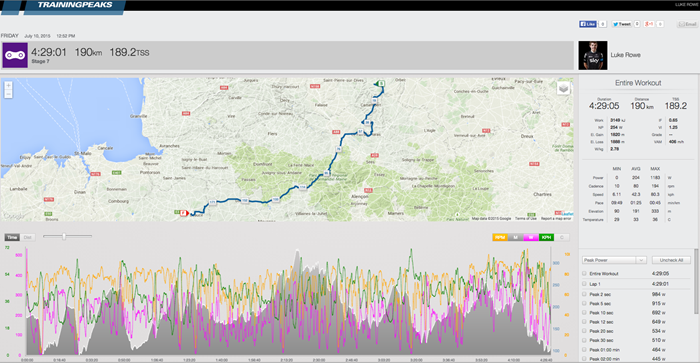700x363 pixels.
Task: Check the Entire Workout checkbox
Action: coord(584,273)
